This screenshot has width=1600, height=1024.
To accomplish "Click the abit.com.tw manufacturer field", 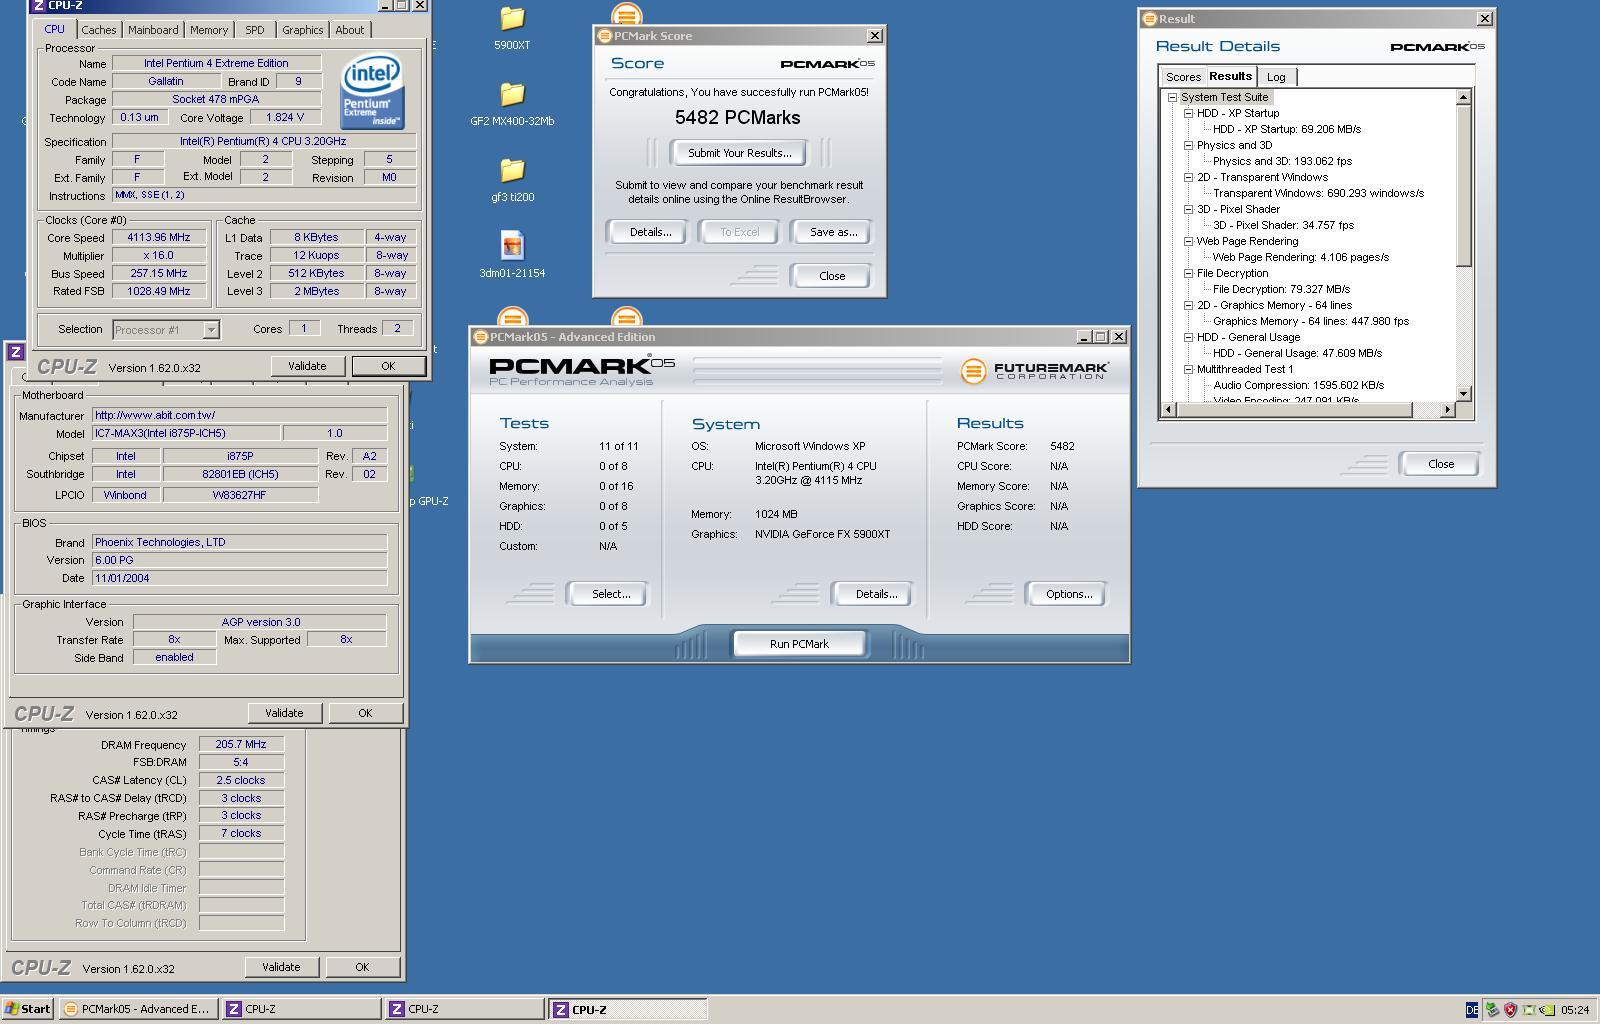I will [x=239, y=415].
